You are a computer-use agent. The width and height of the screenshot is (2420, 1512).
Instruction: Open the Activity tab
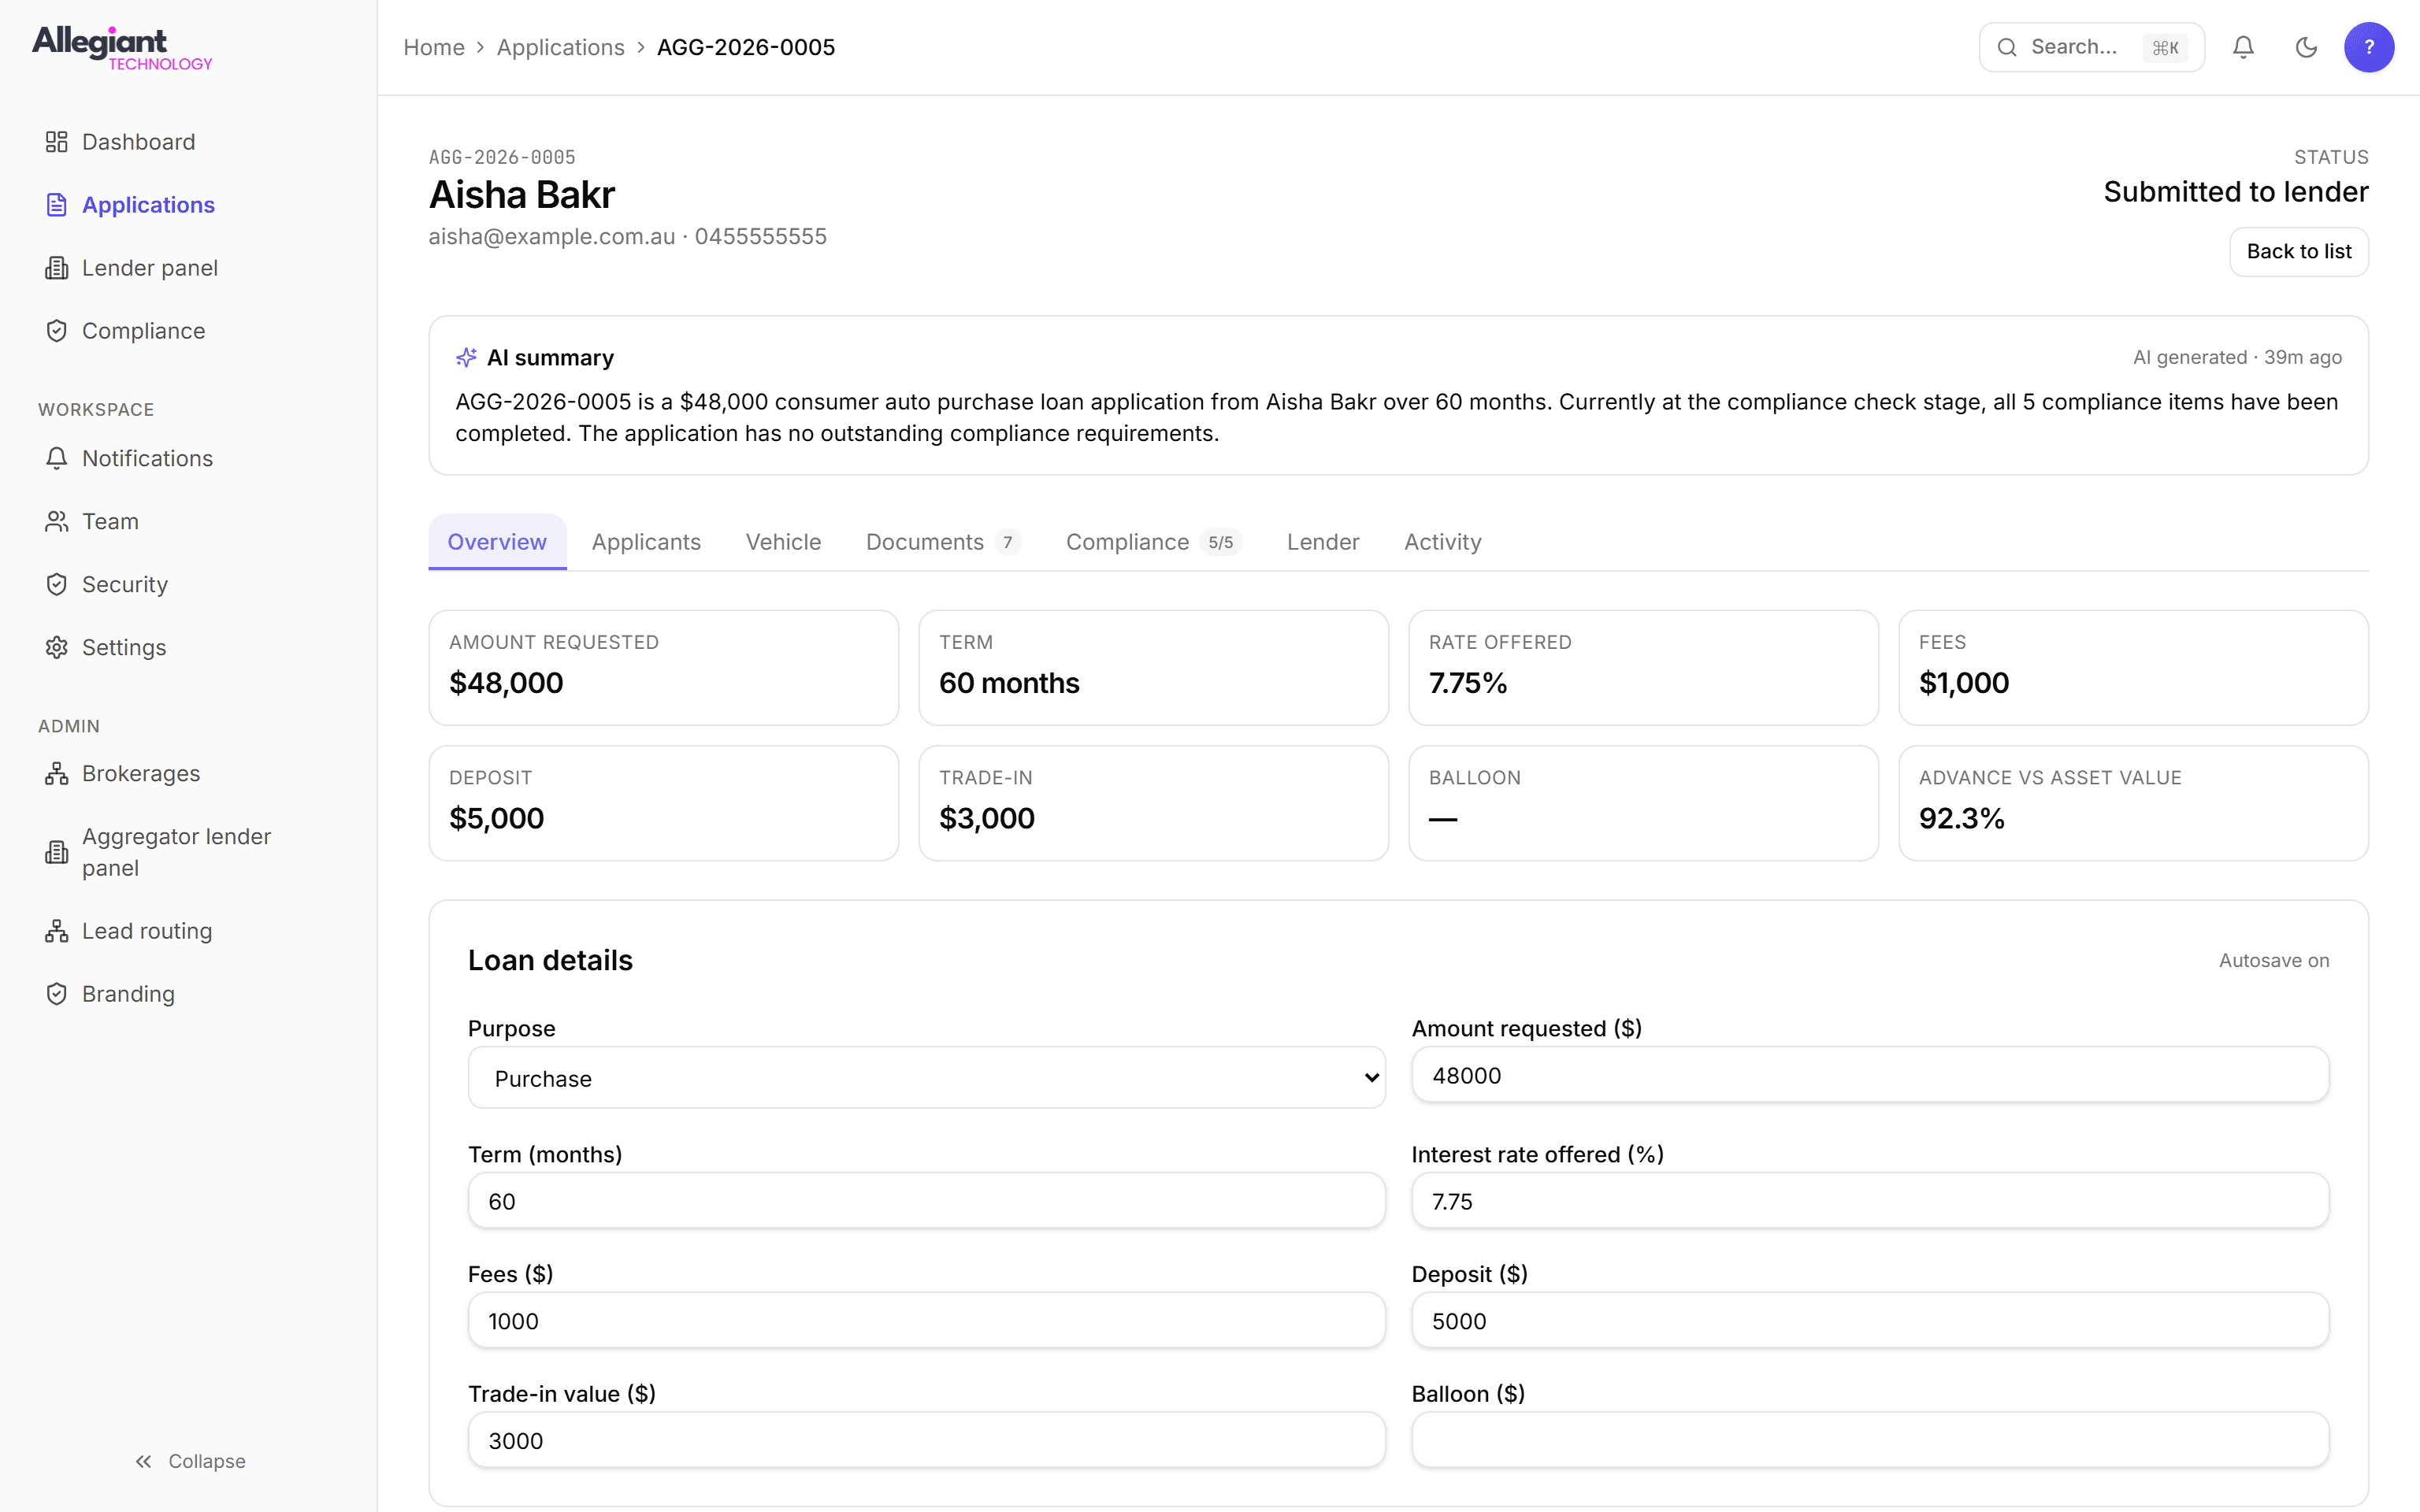tap(1442, 541)
